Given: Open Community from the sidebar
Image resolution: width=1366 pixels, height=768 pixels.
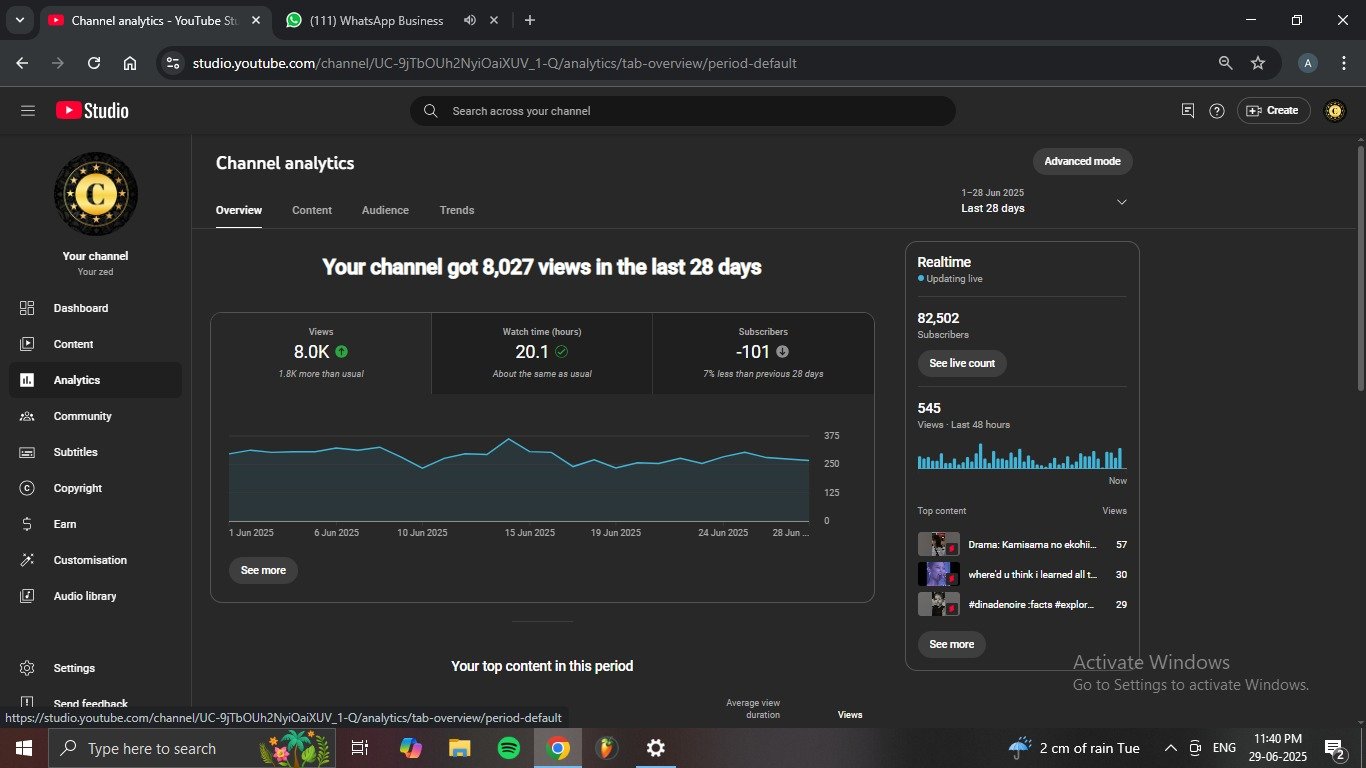Looking at the screenshot, I should 96,416.
